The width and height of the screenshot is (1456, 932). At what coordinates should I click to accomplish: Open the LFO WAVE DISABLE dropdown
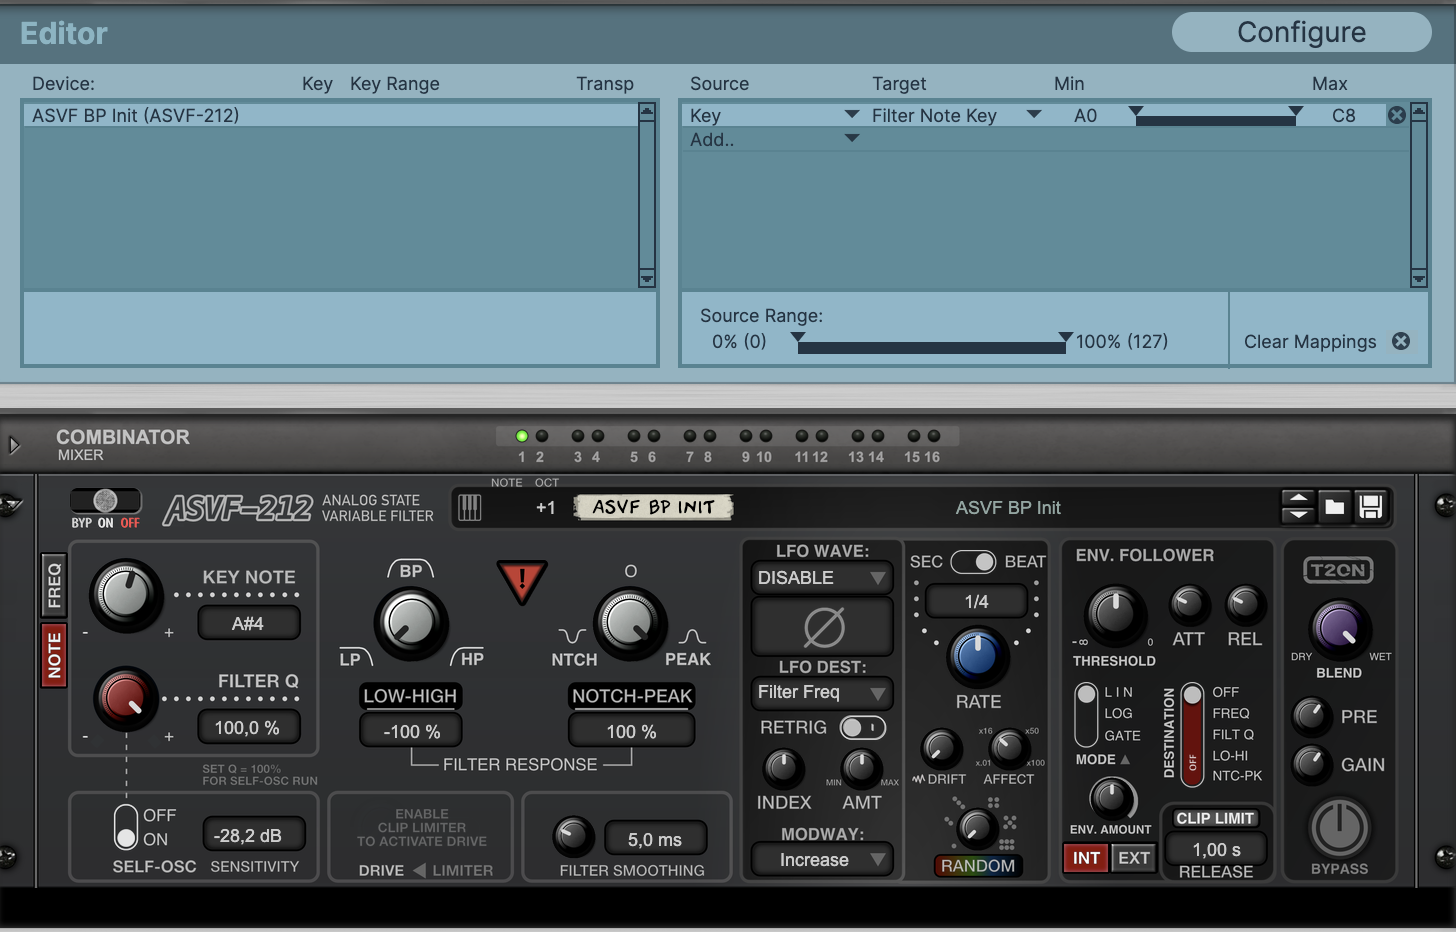click(x=822, y=577)
